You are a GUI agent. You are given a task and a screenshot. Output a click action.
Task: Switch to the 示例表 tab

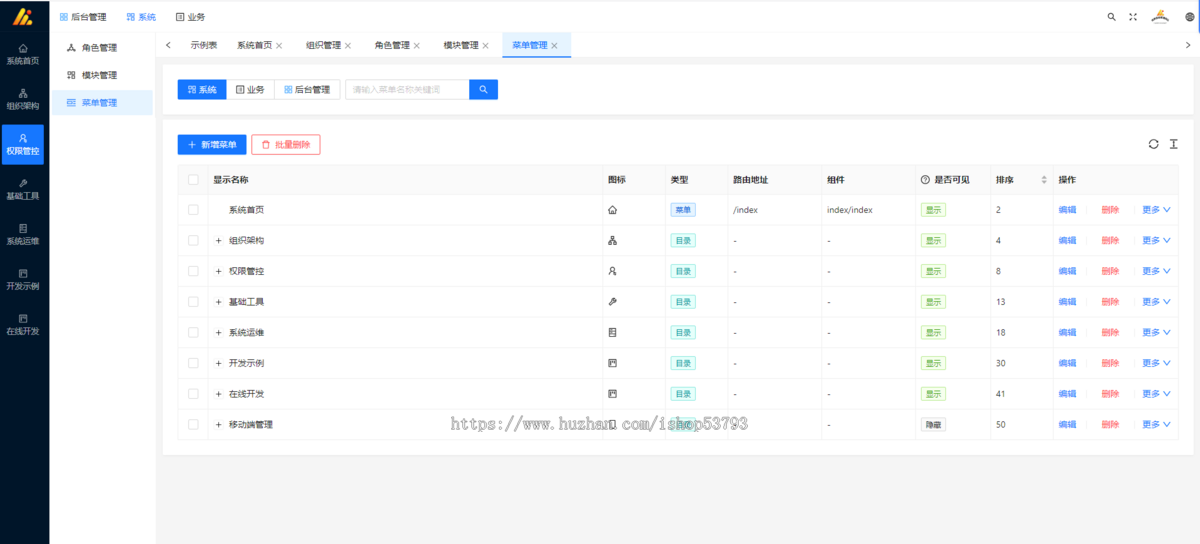(x=204, y=45)
